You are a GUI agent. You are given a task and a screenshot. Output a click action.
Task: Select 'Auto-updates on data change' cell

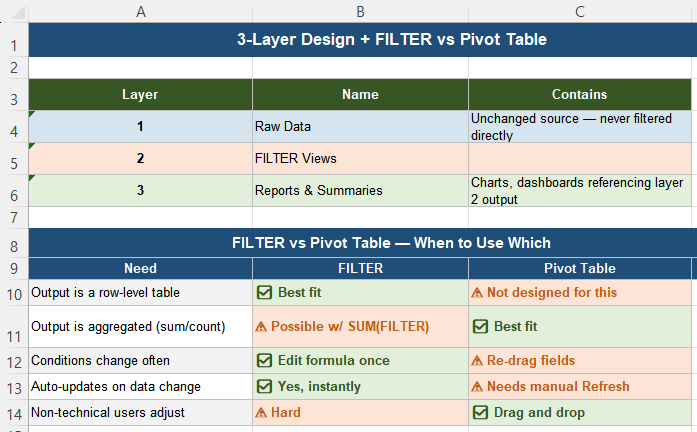tap(140, 387)
